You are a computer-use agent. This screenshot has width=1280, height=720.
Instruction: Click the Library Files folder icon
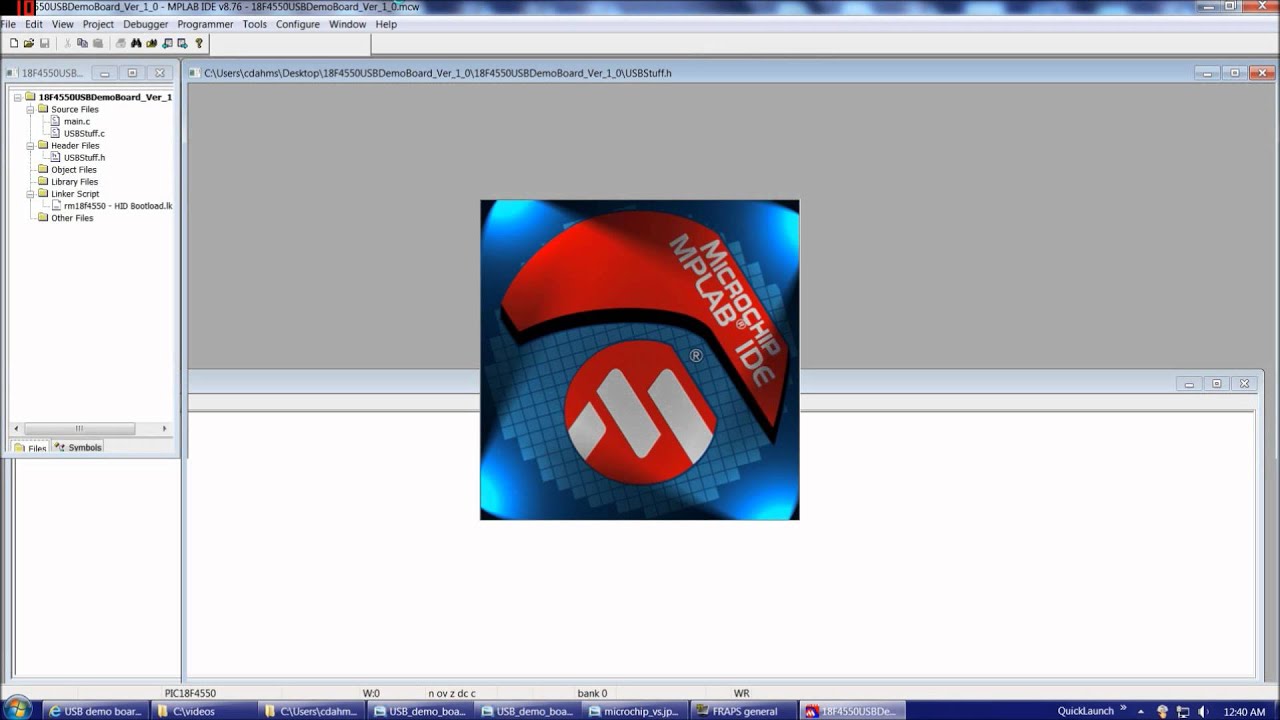(x=43, y=181)
